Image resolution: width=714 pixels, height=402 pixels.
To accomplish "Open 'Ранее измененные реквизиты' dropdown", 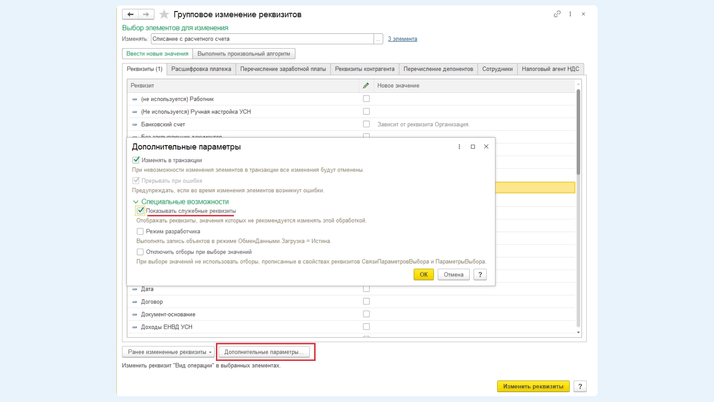I will [x=168, y=352].
